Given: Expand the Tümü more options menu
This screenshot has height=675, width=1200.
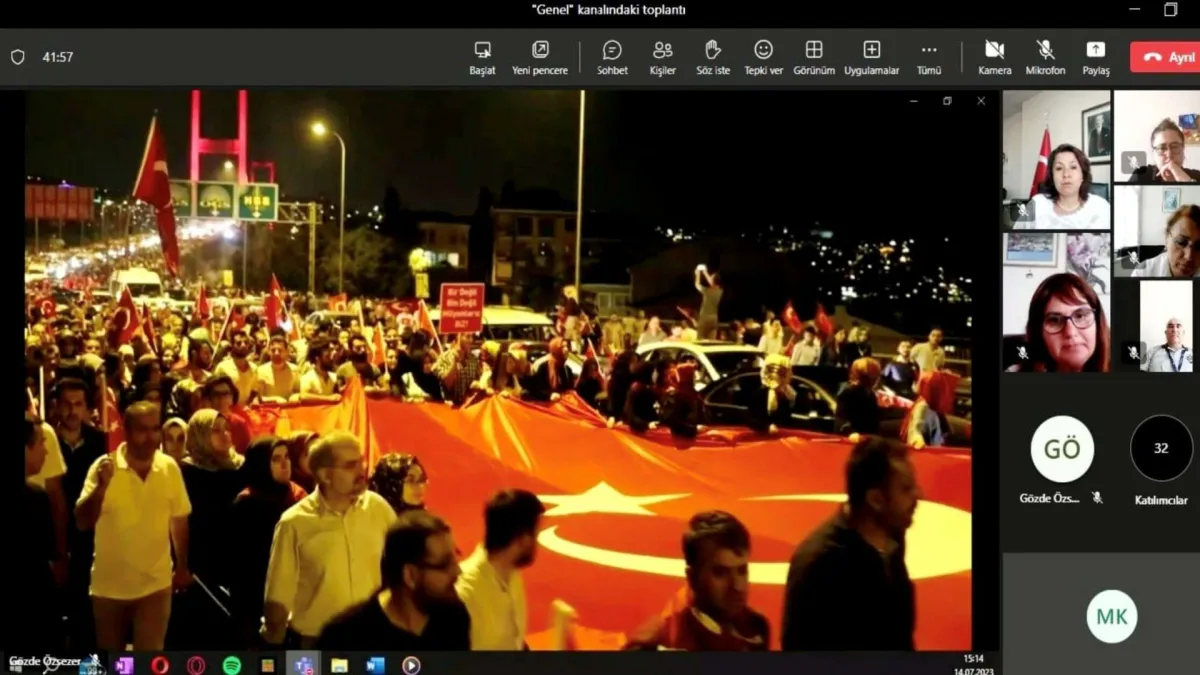Looking at the screenshot, I should coord(929,57).
